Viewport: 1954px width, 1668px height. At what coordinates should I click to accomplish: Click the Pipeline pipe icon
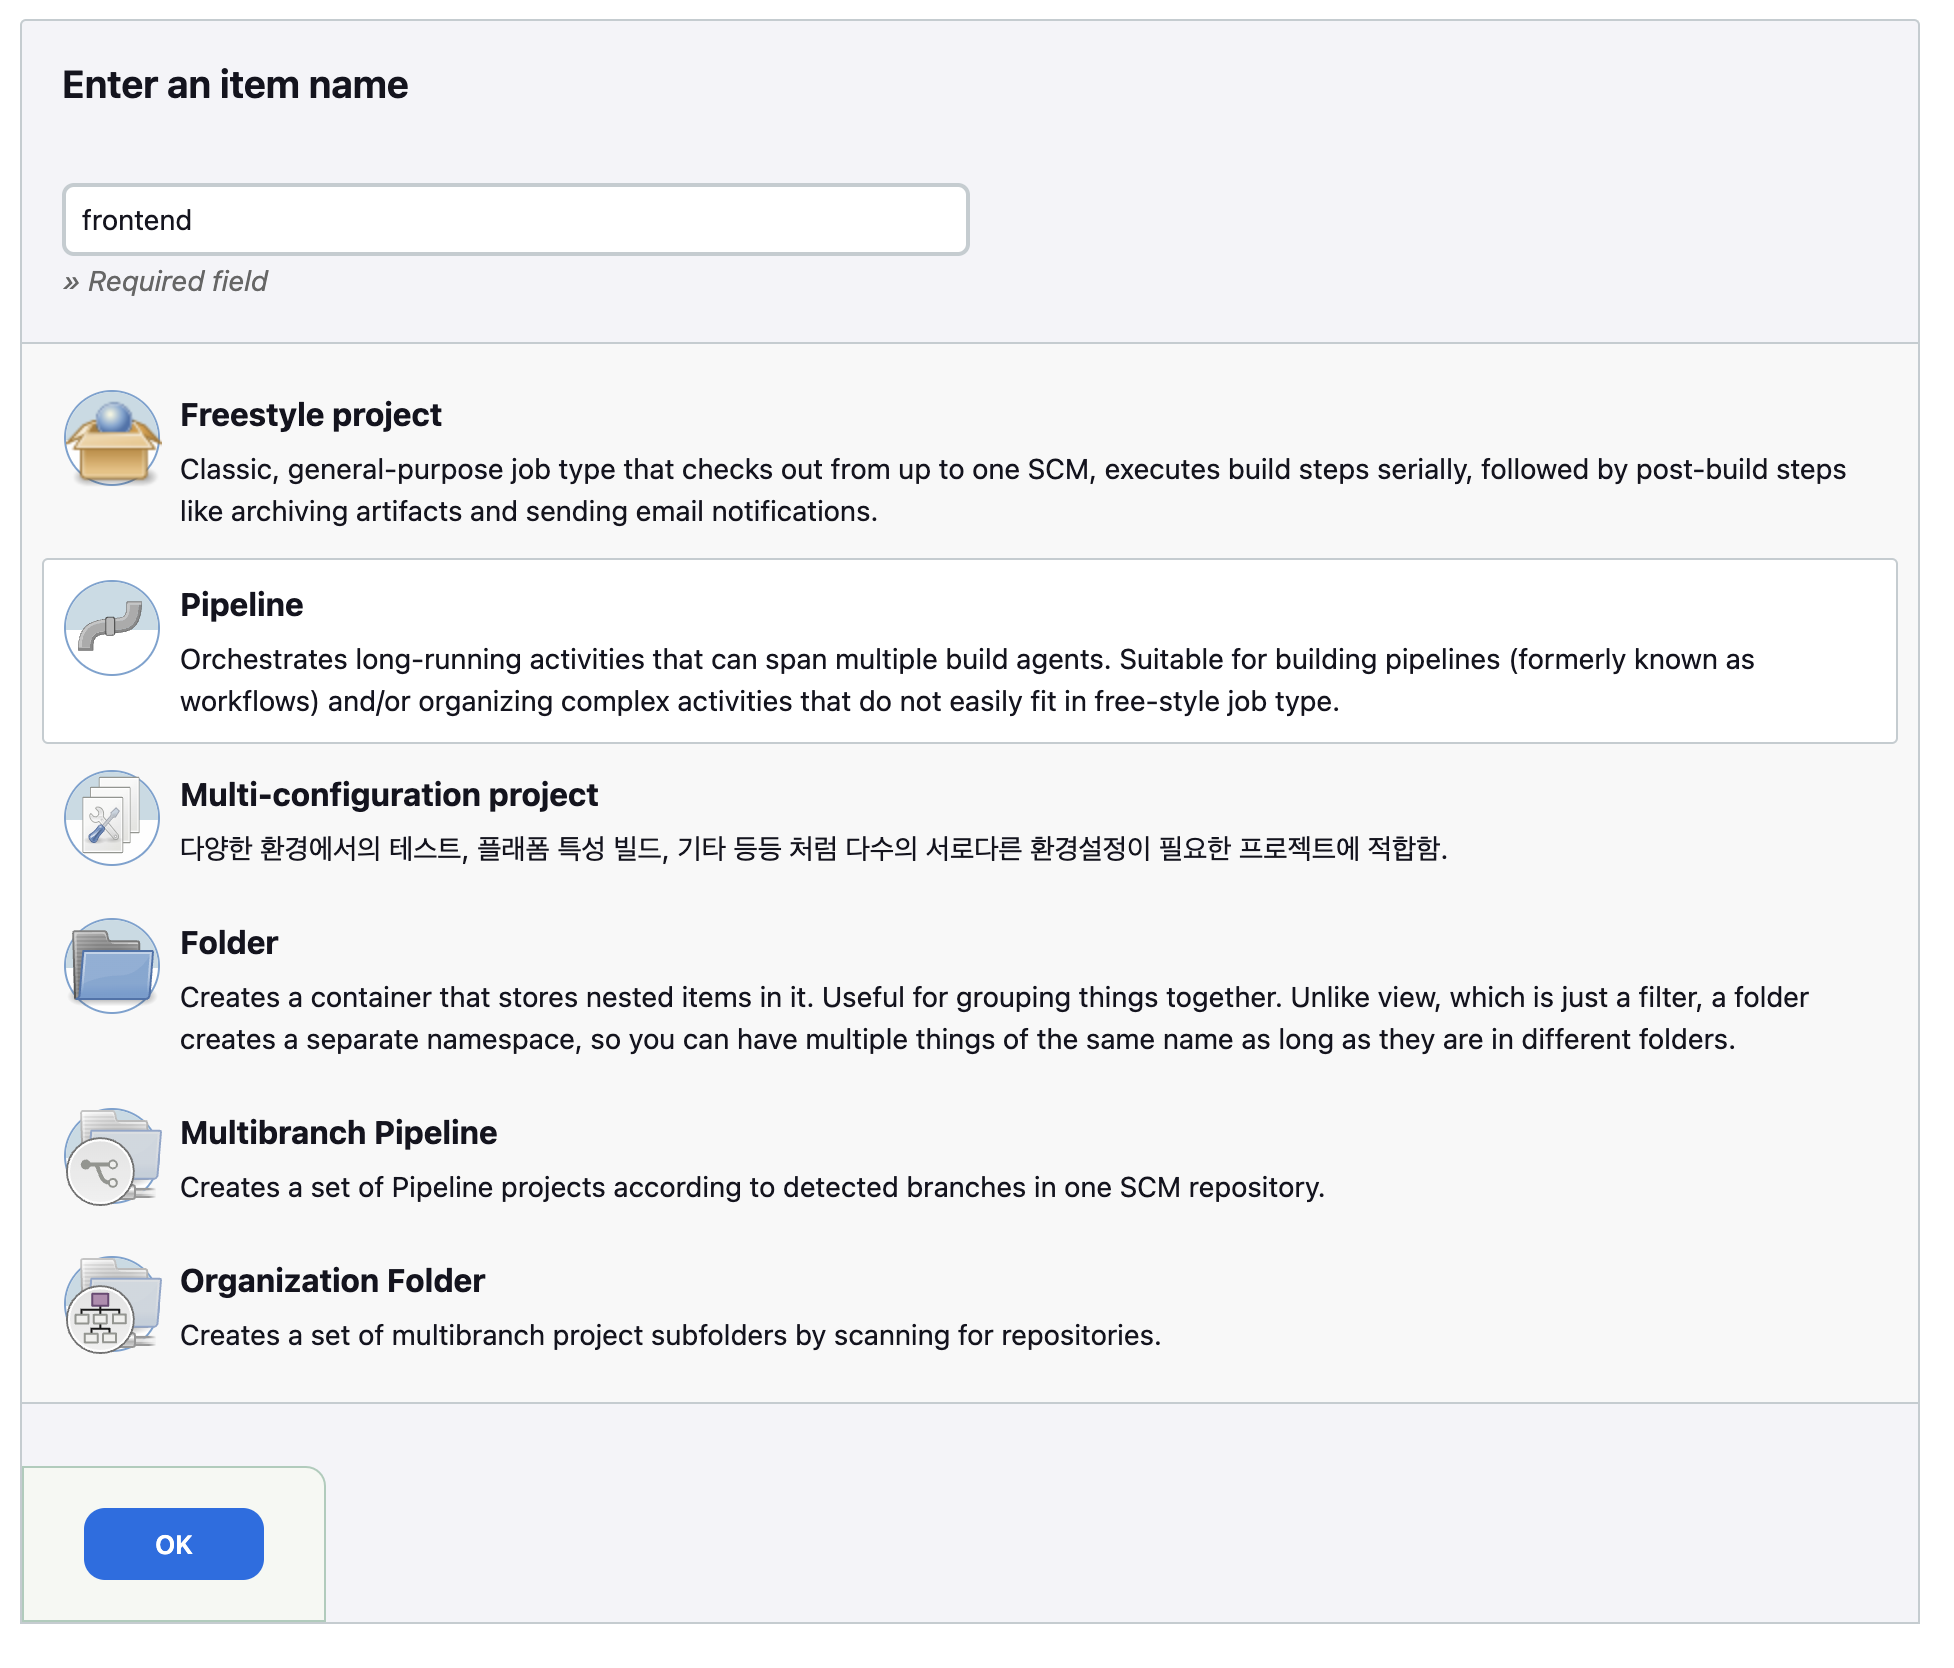click(112, 628)
